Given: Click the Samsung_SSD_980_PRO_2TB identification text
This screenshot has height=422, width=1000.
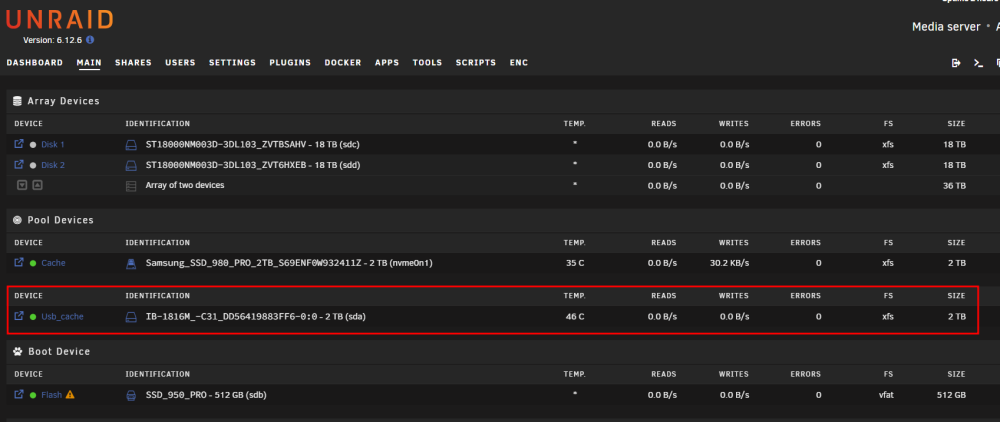Looking at the screenshot, I should (x=290, y=263).
